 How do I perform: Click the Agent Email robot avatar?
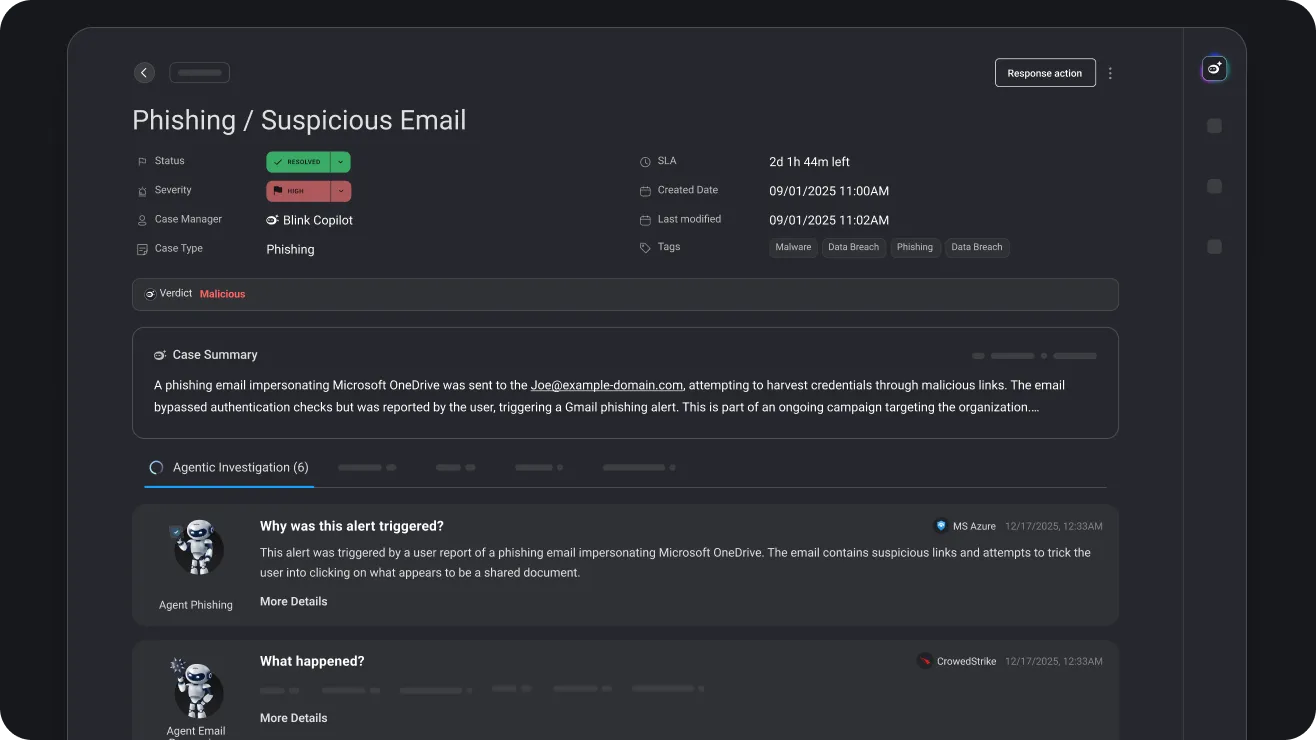(197, 688)
